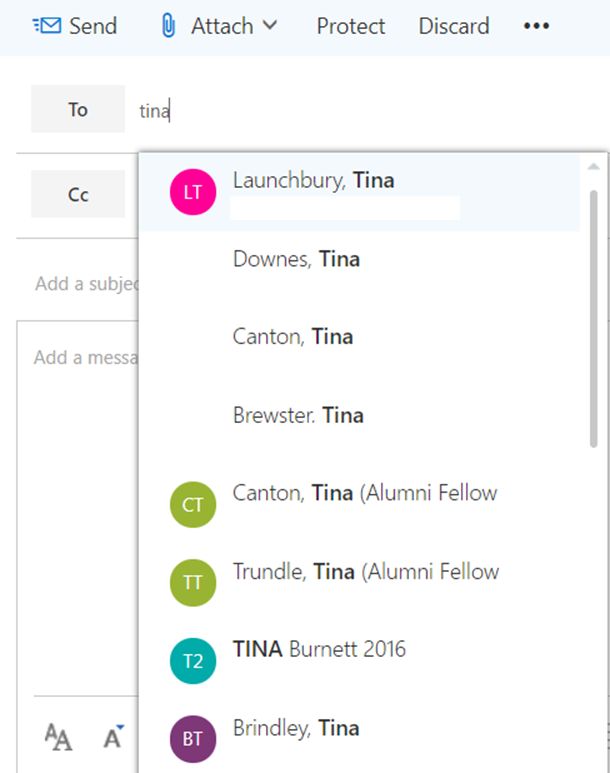The width and height of the screenshot is (610, 773).
Task: Choose the suggestion Downes, Tina
Action: tap(296, 259)
